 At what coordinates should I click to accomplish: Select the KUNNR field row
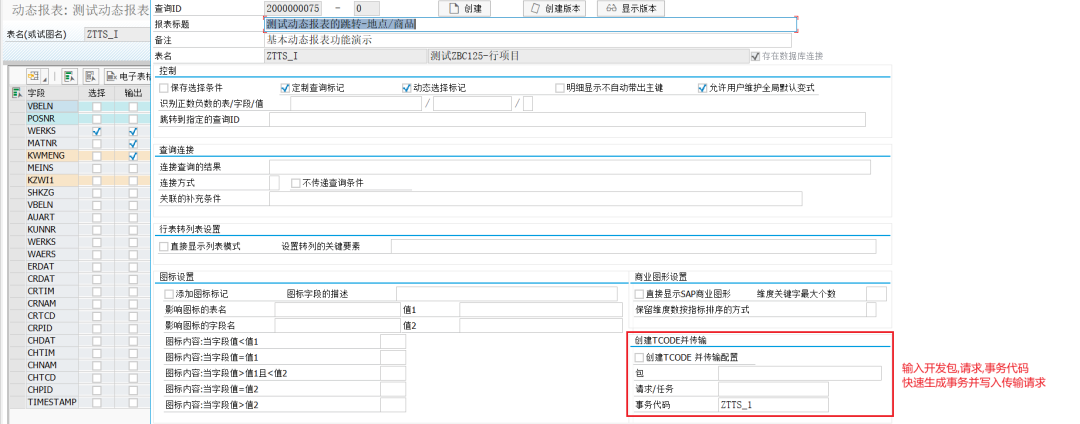(52, 229)
